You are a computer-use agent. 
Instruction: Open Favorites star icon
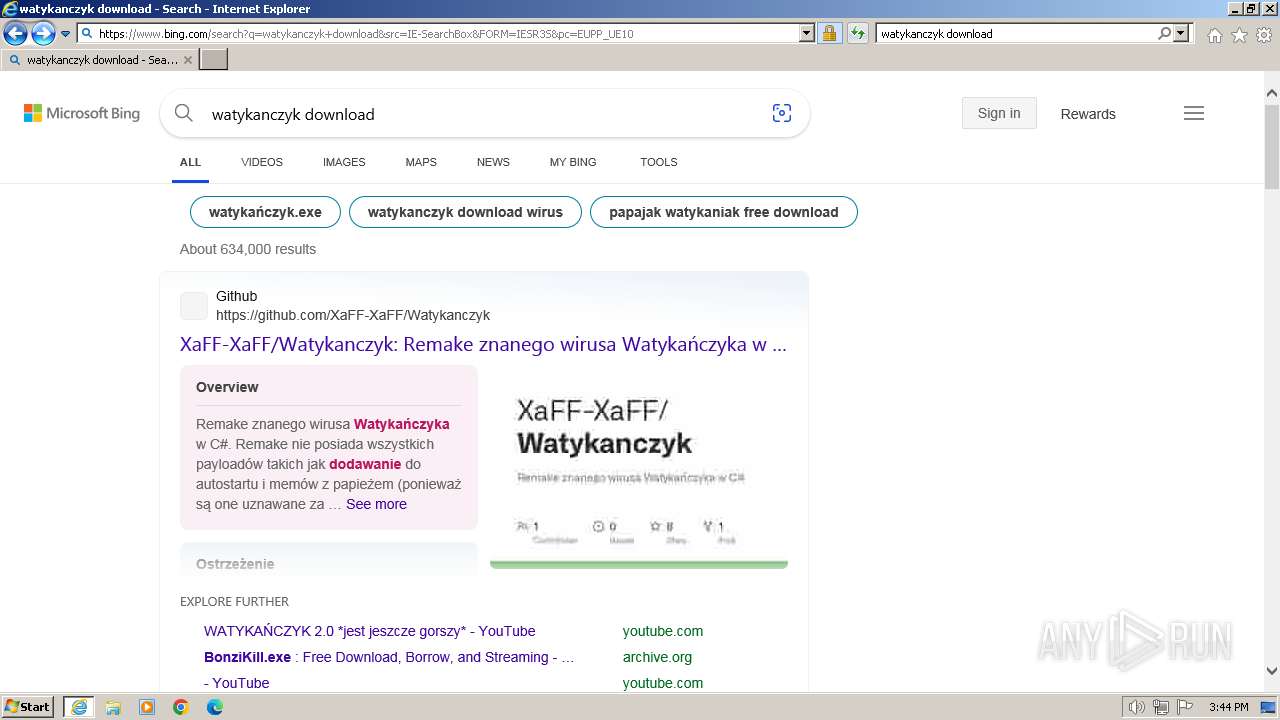pos(1239,35)
